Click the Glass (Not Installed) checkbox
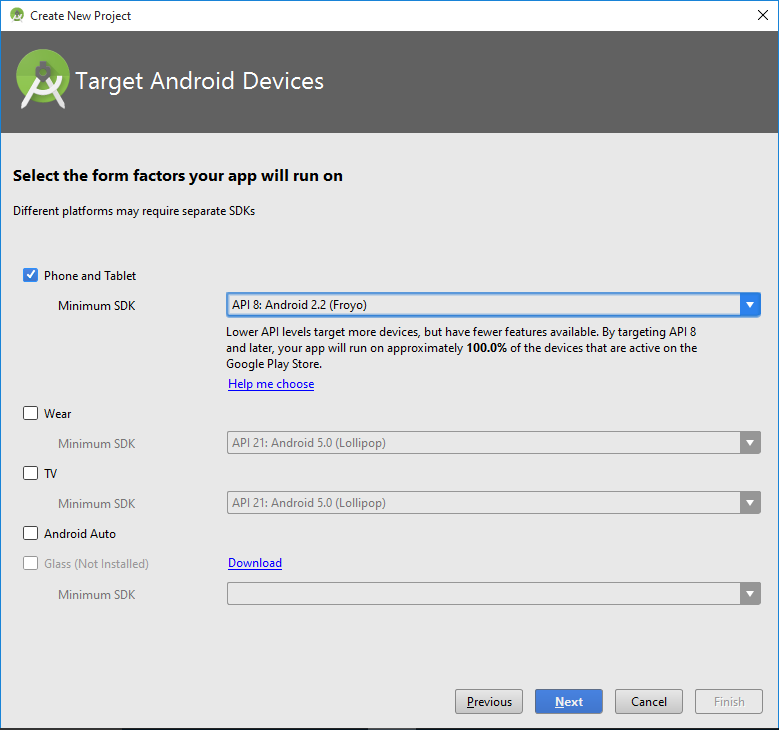The width and height of the screenshot is (779, 730). [x=31, y=563]
